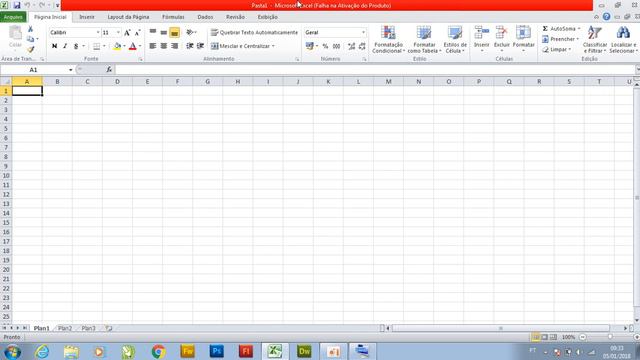Align text right in cell
Viewport: 640px width, 360px height.
pyautogui.click(x=174, y=46)
